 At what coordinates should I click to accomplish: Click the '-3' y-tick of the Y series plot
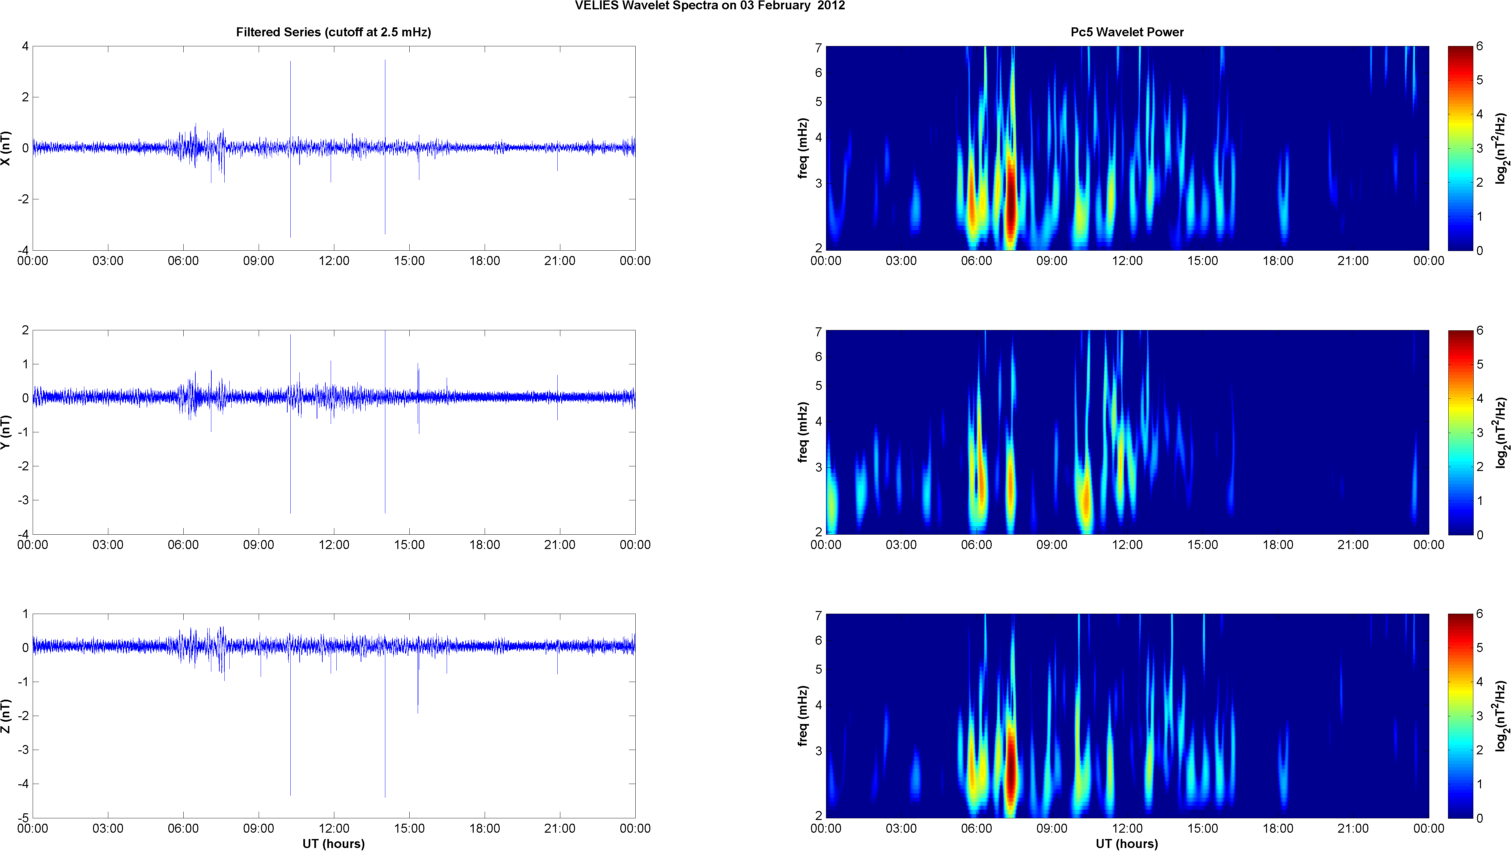point(22,500)
